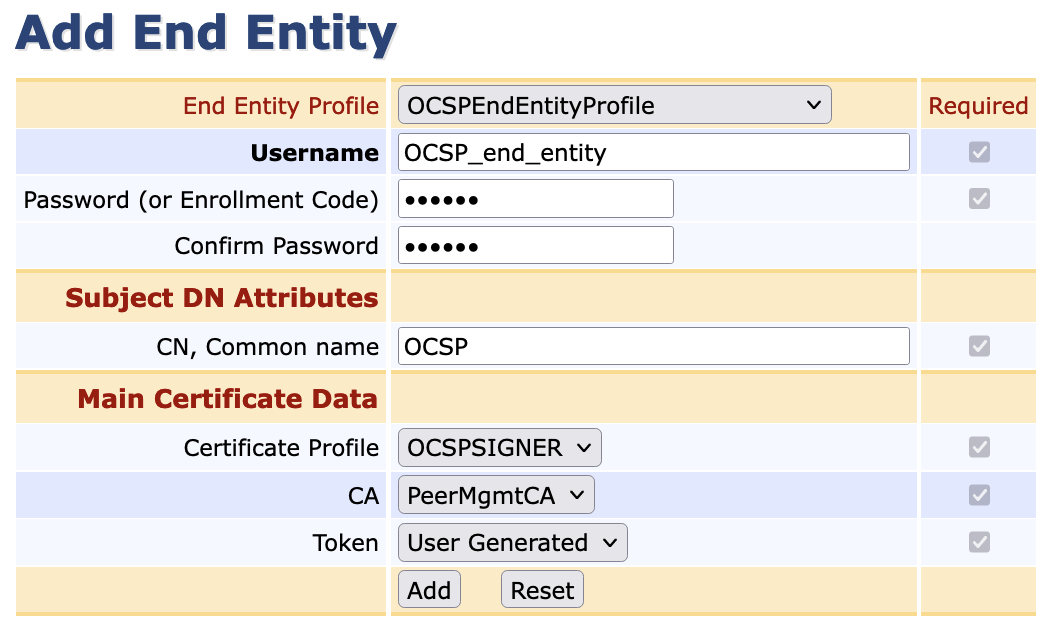Click the Username text field
The height and width of the screenshot is (622, 1050).
653,152
